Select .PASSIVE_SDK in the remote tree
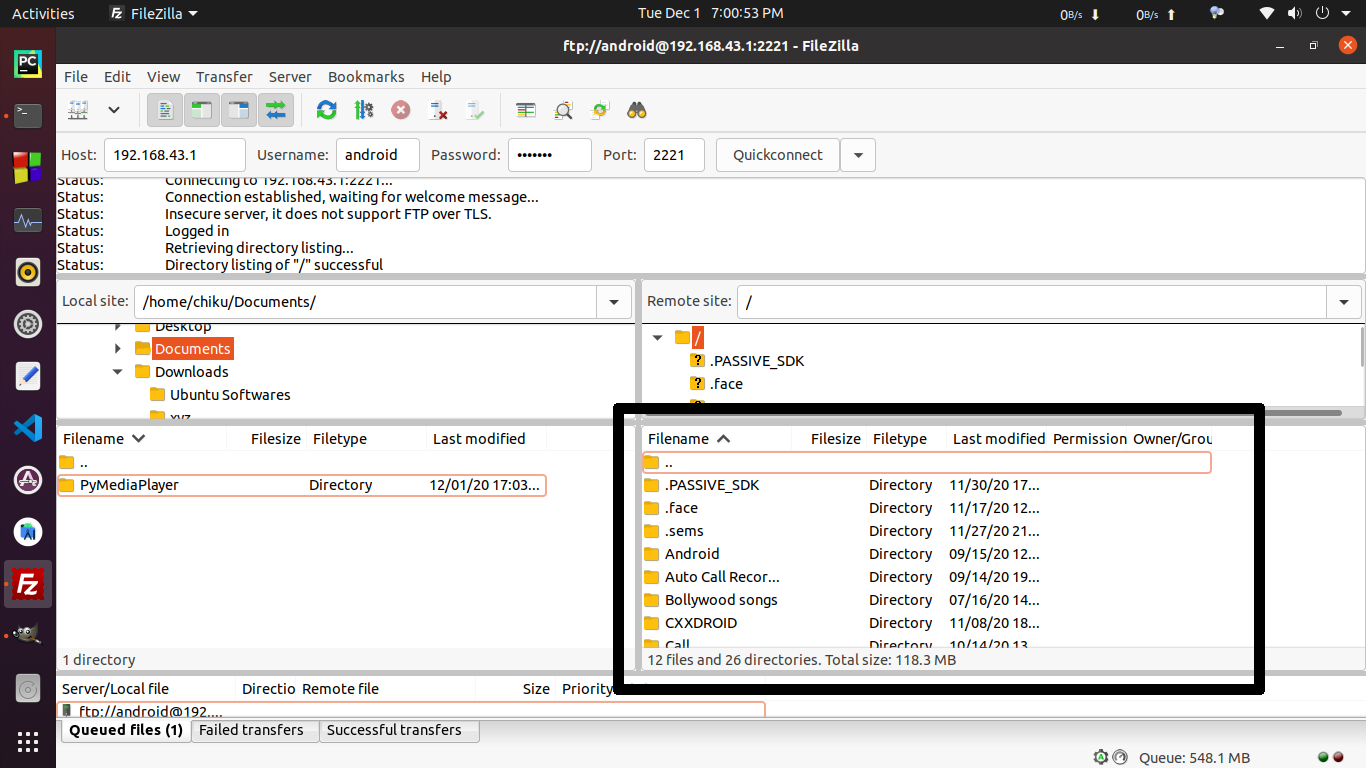The width and height of the screenshot is (1366, 768). [757, 361]
